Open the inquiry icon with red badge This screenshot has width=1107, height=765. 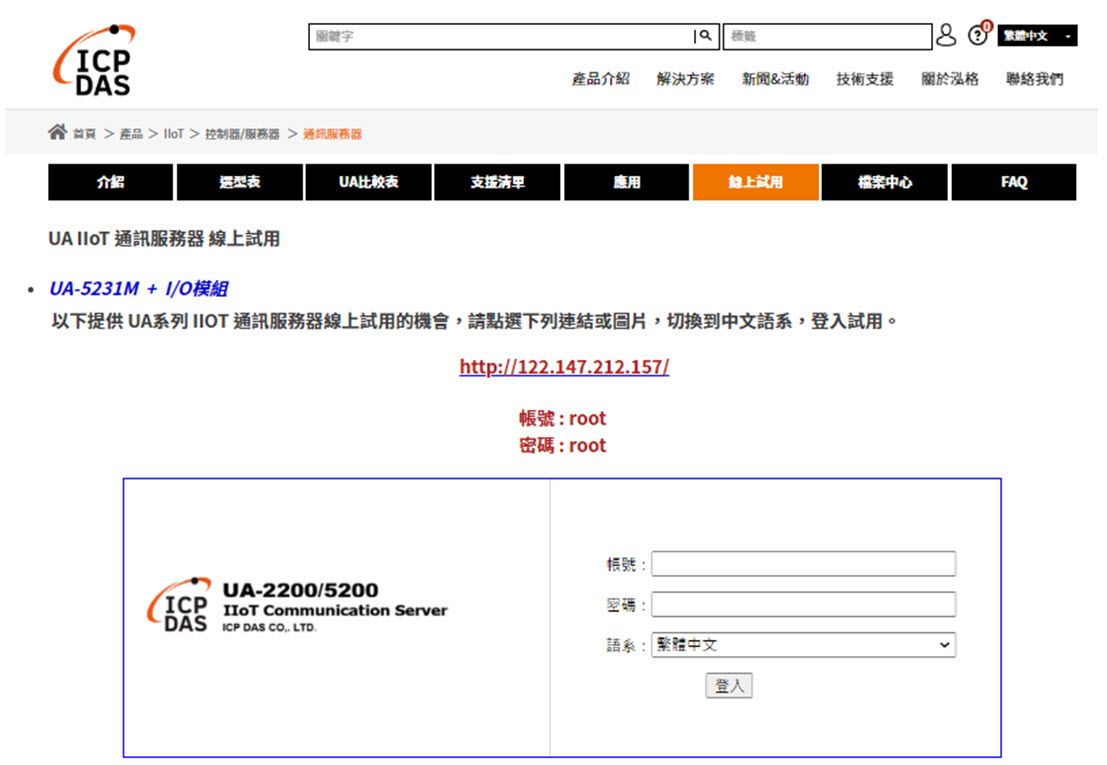click(x=979, y=33)
